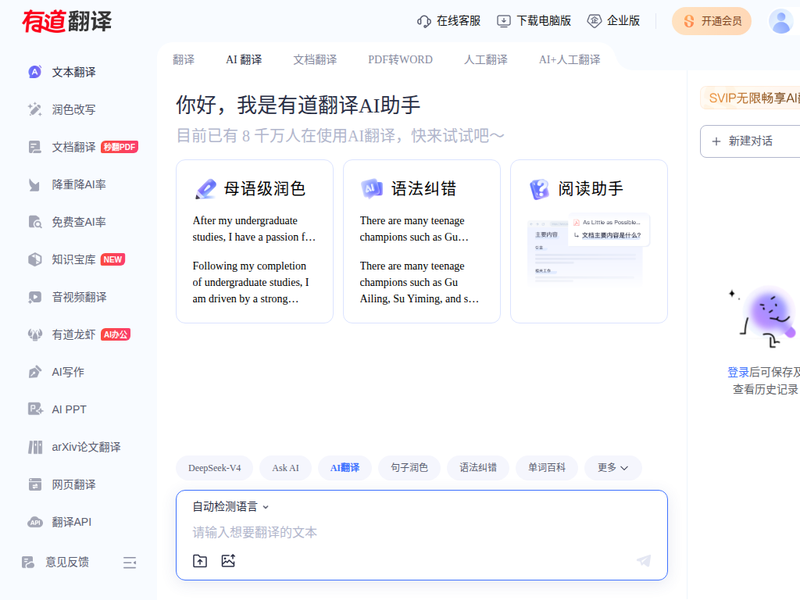Open 免费查AI率 search-document icon
The width and height of the screenshot is (800, 600).
(35, 222)
